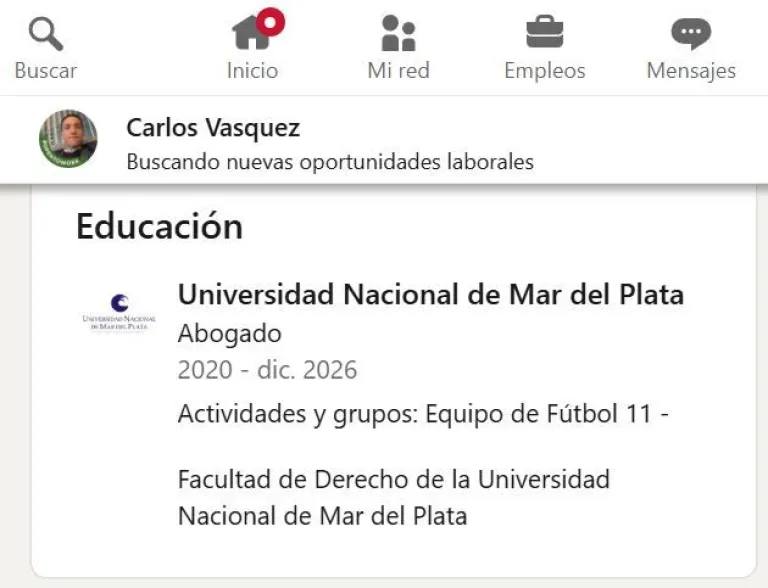Go to the Inicio tab label
Image resolution: width=768 pixels, height=588 pixels.
[252, 71]
